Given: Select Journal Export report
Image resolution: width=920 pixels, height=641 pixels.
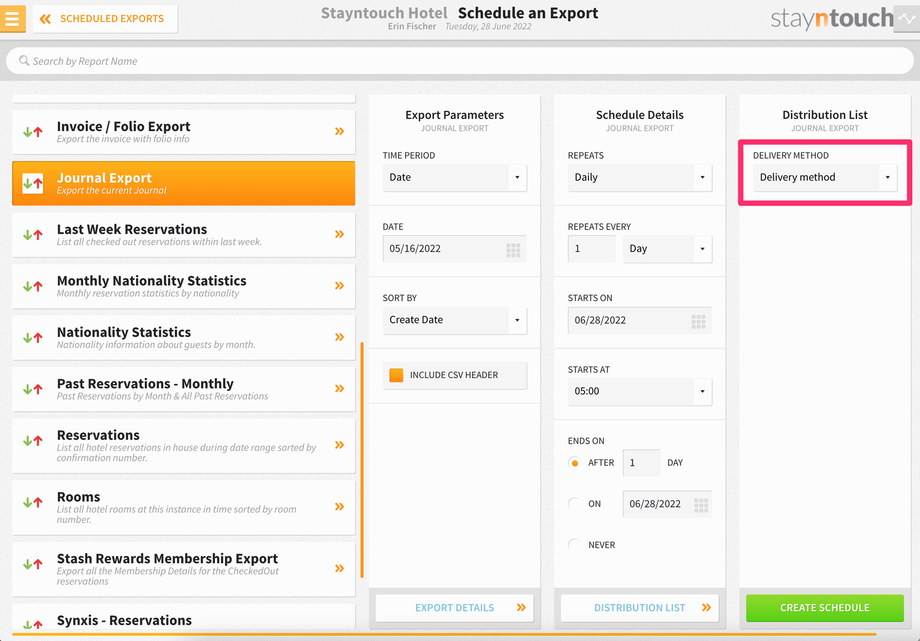Looking at the screenshot, I should [x=184, y=183].
